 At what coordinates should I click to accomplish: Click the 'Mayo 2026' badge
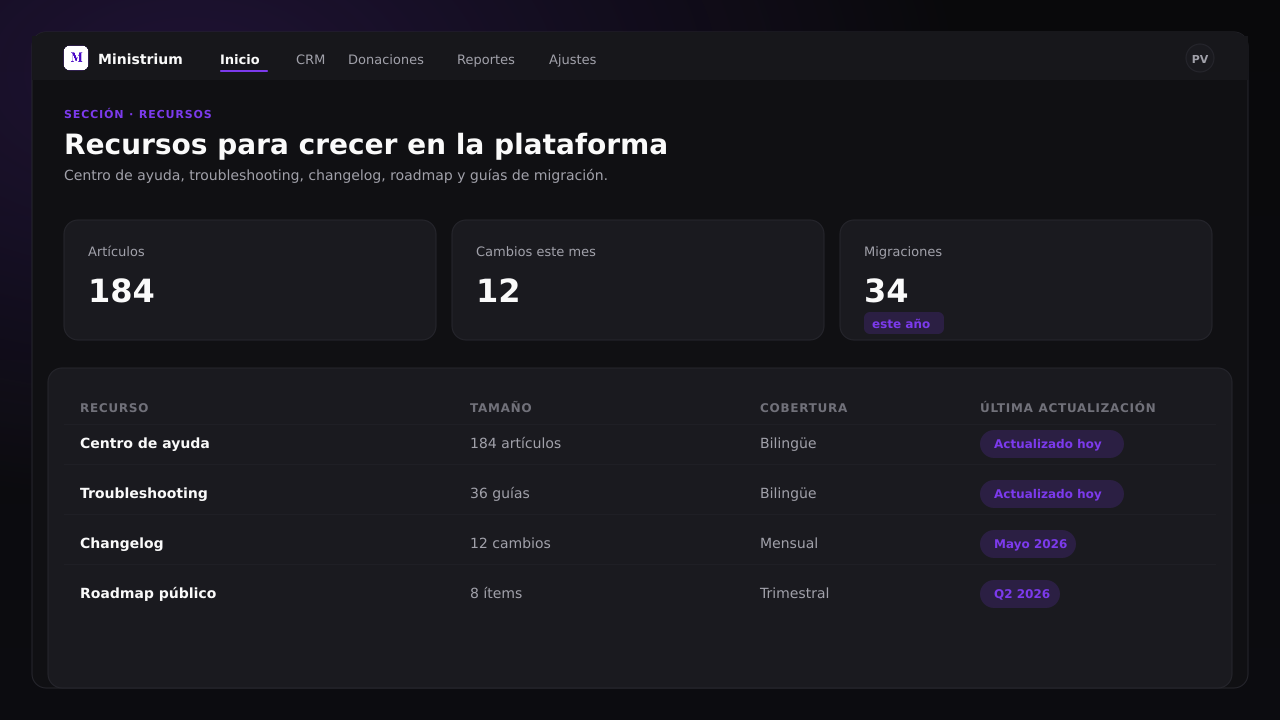tap(1028, 544)
